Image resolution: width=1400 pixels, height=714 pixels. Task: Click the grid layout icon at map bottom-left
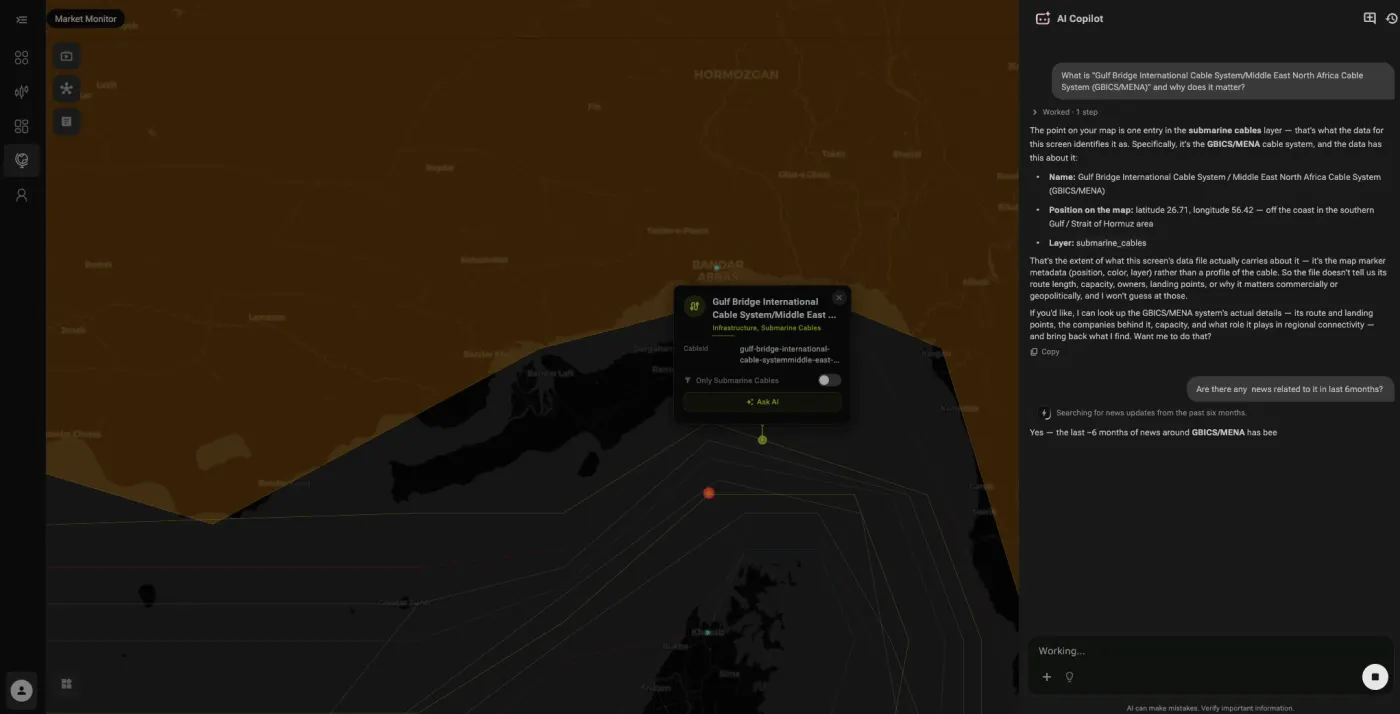pyautogui.click(x=67, y=684)
